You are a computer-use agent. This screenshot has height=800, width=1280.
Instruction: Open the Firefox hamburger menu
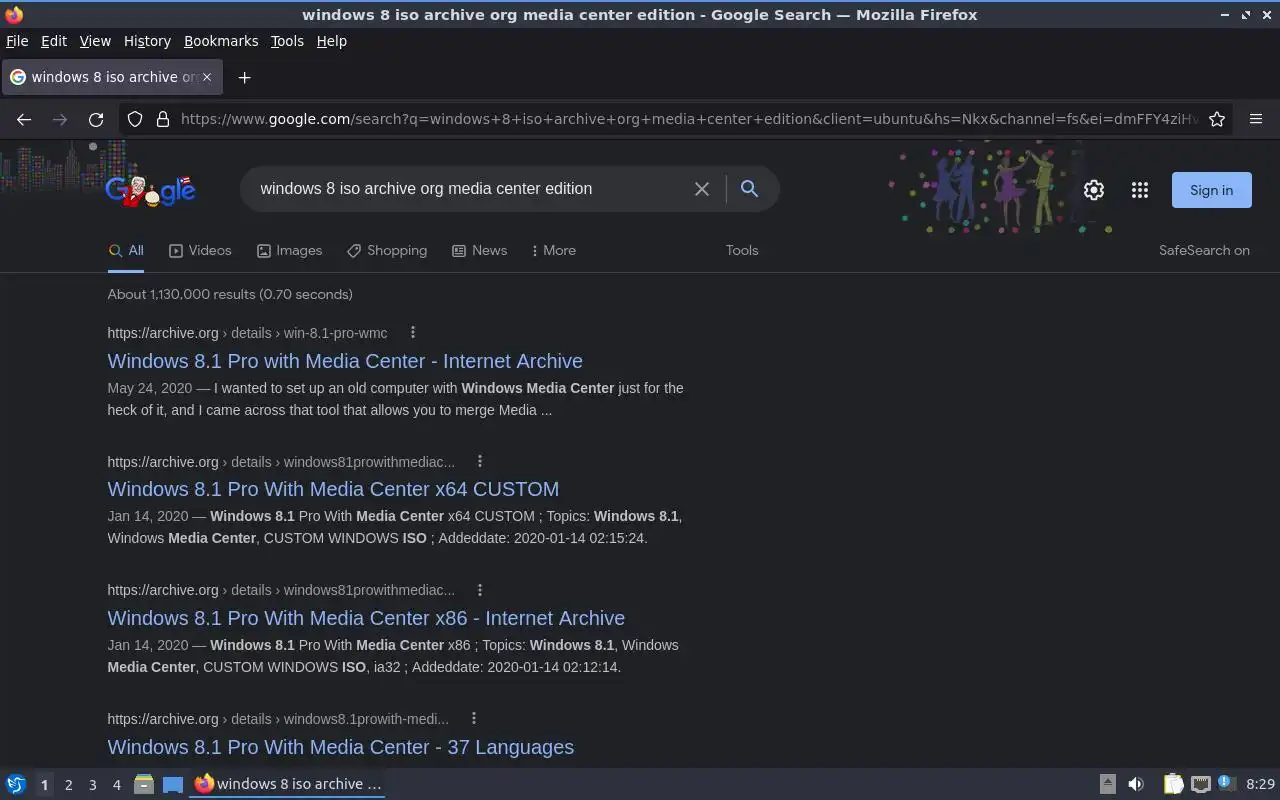(x=1256, y=119)
